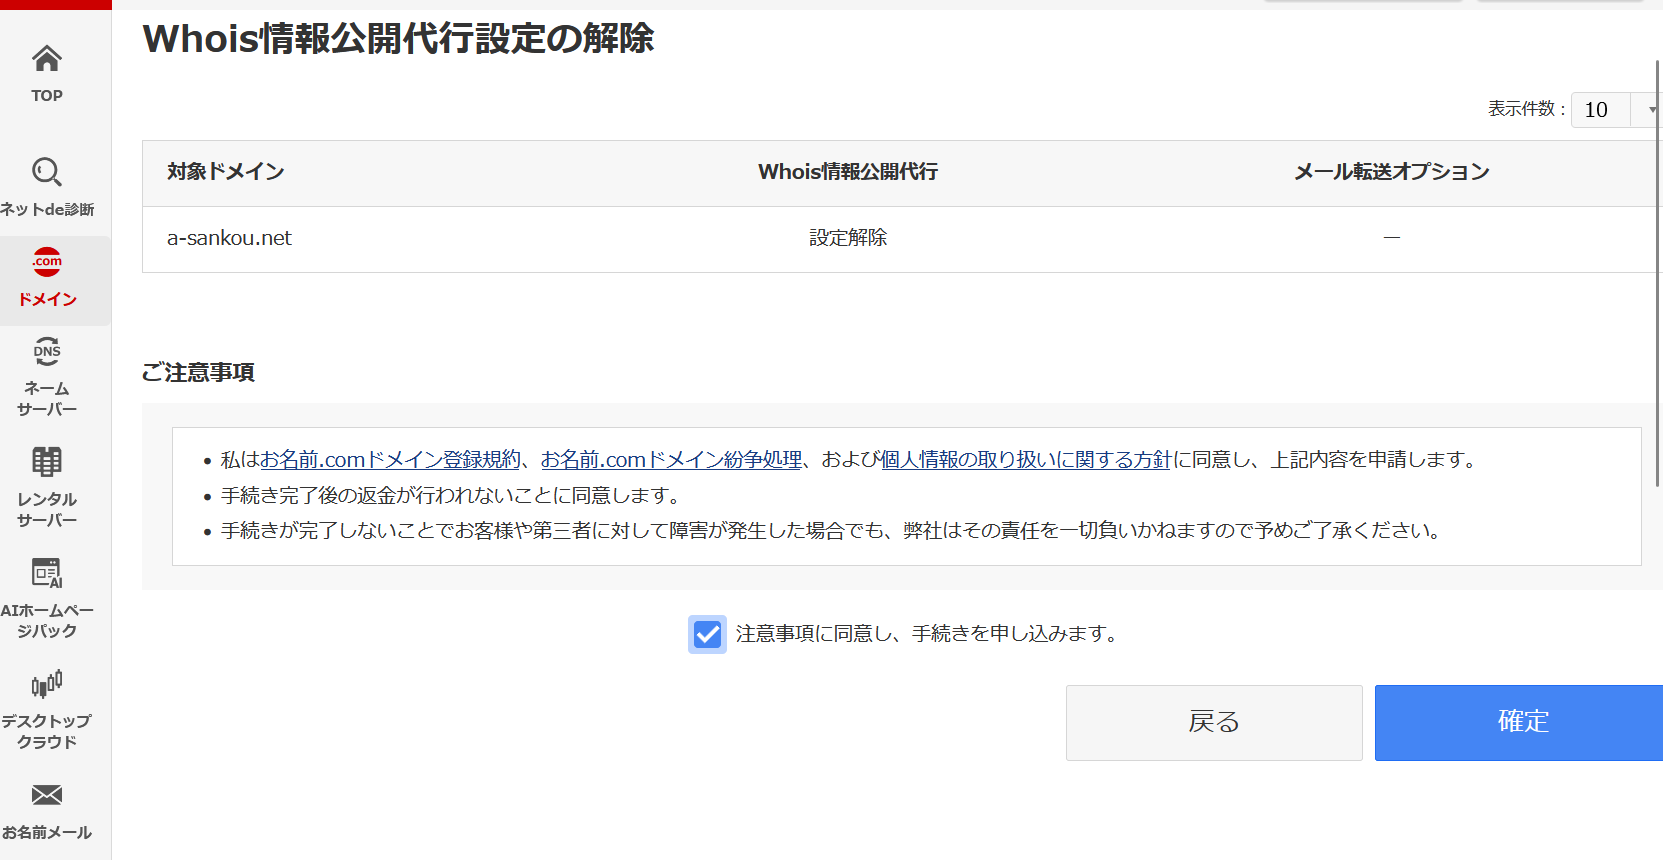Select the .com ドメイン sidebar icon
The width and height of the screenshot is (1663, 860).
(x=47, y=263)
